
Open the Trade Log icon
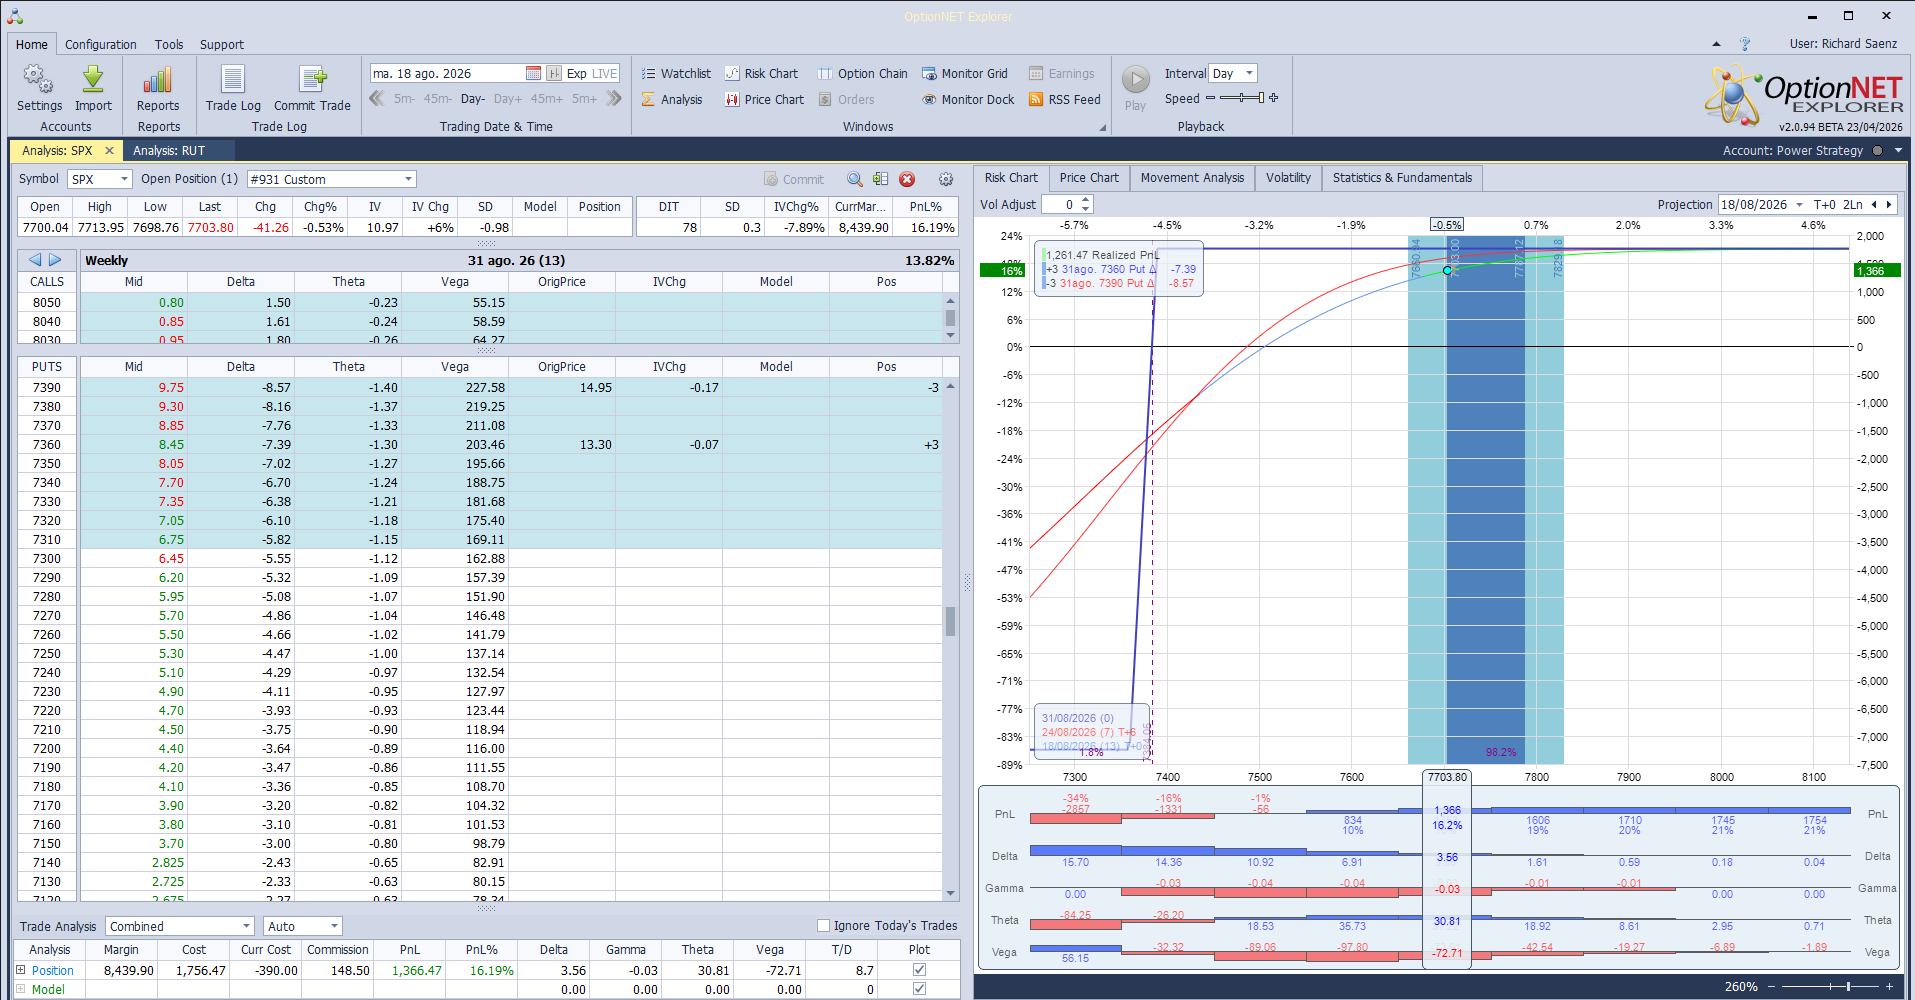(x=233, y=88)
